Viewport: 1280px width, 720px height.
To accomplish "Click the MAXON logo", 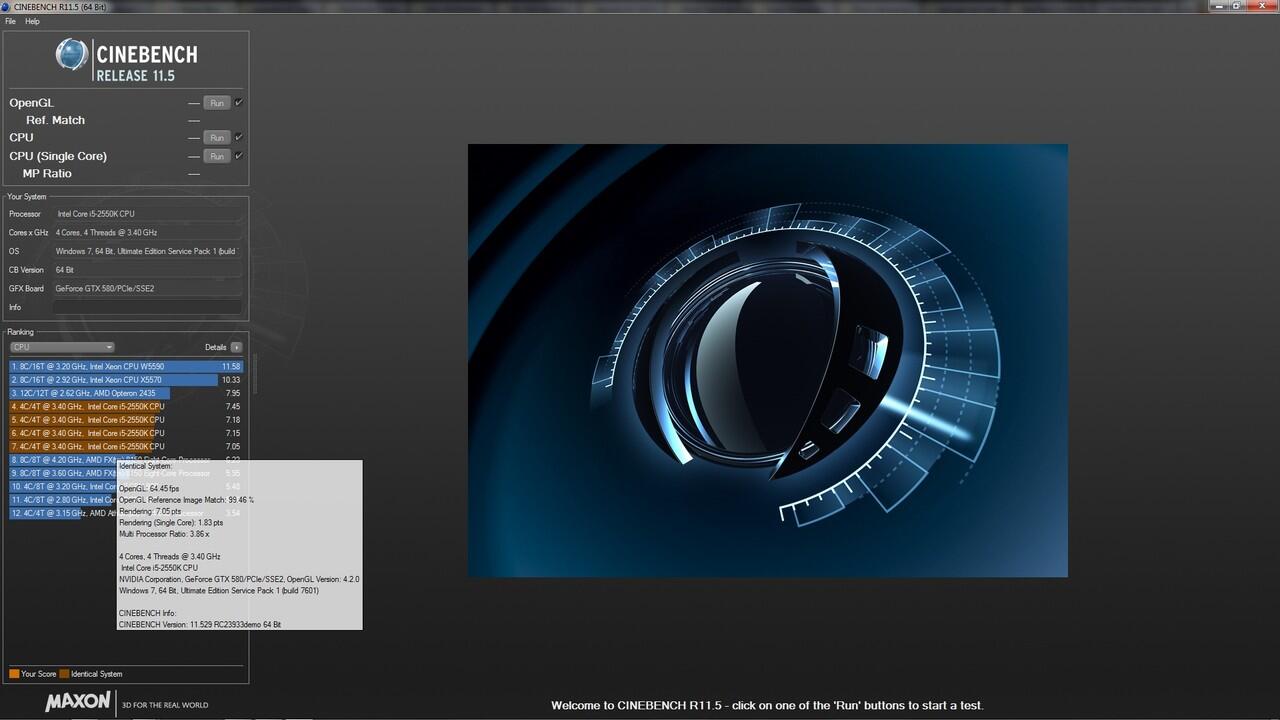I will click(78, 702).
